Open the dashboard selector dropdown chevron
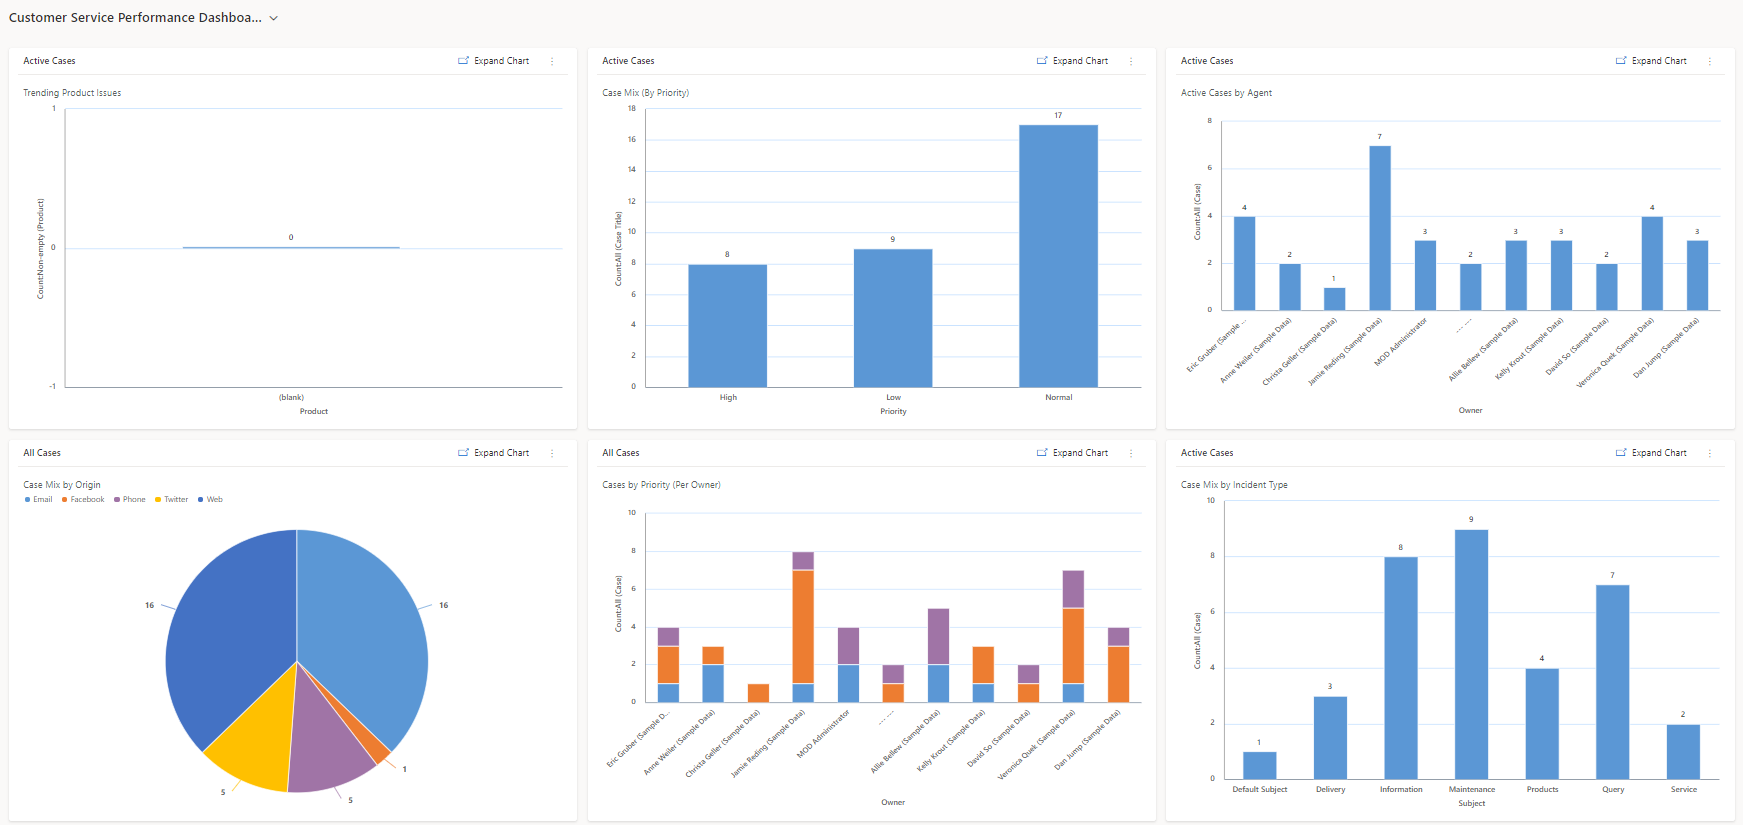 [274, 18]
